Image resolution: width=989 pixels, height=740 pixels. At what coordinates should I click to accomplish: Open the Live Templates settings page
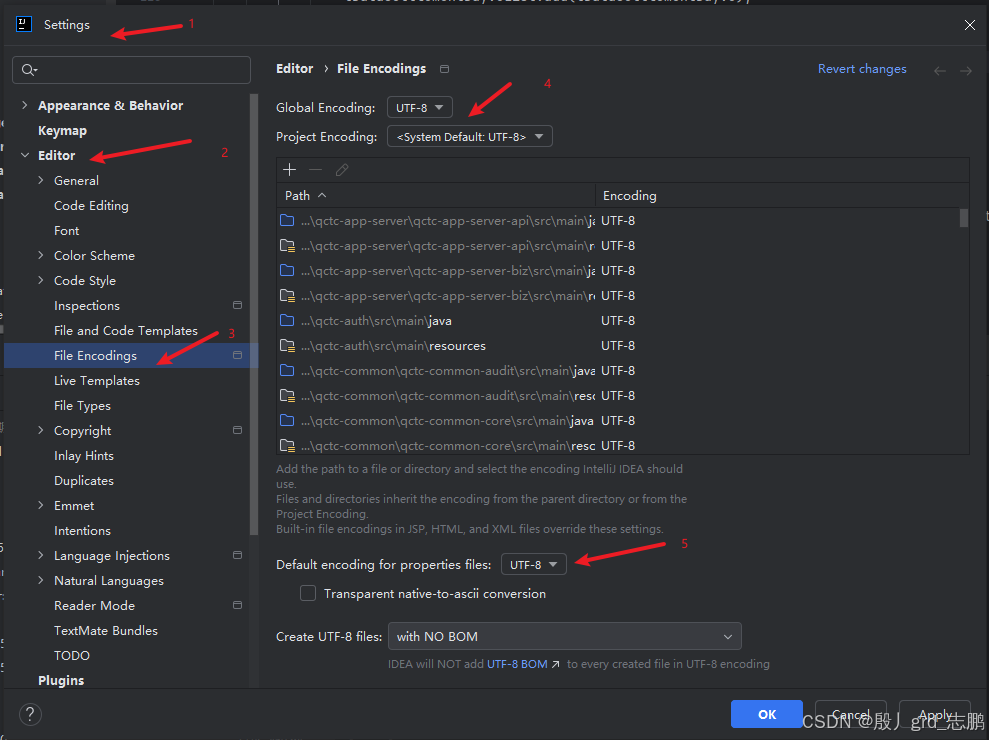[x=97, y=380]
